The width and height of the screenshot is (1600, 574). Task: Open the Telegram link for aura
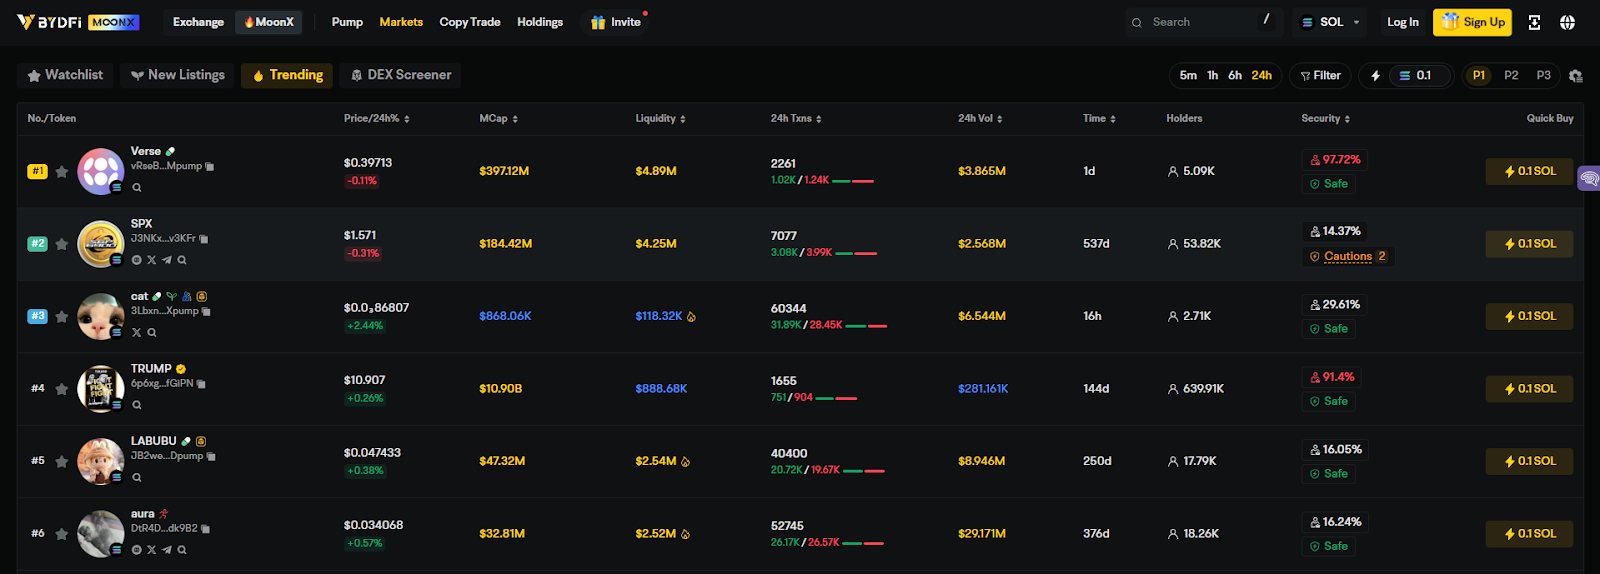(167, 550)
